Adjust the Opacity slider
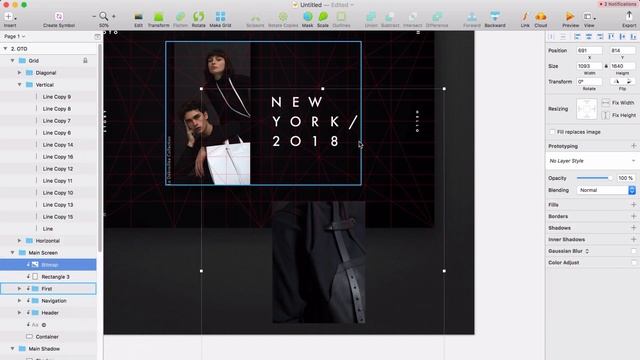Screen dimensions: 640x360 [595, 178]
